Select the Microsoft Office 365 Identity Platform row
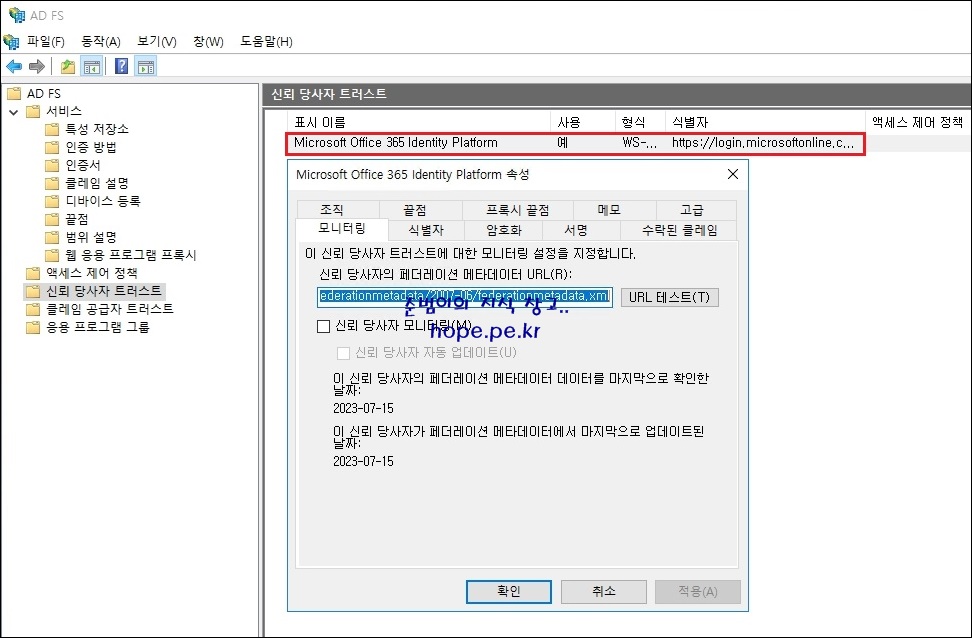 (575, 143)
